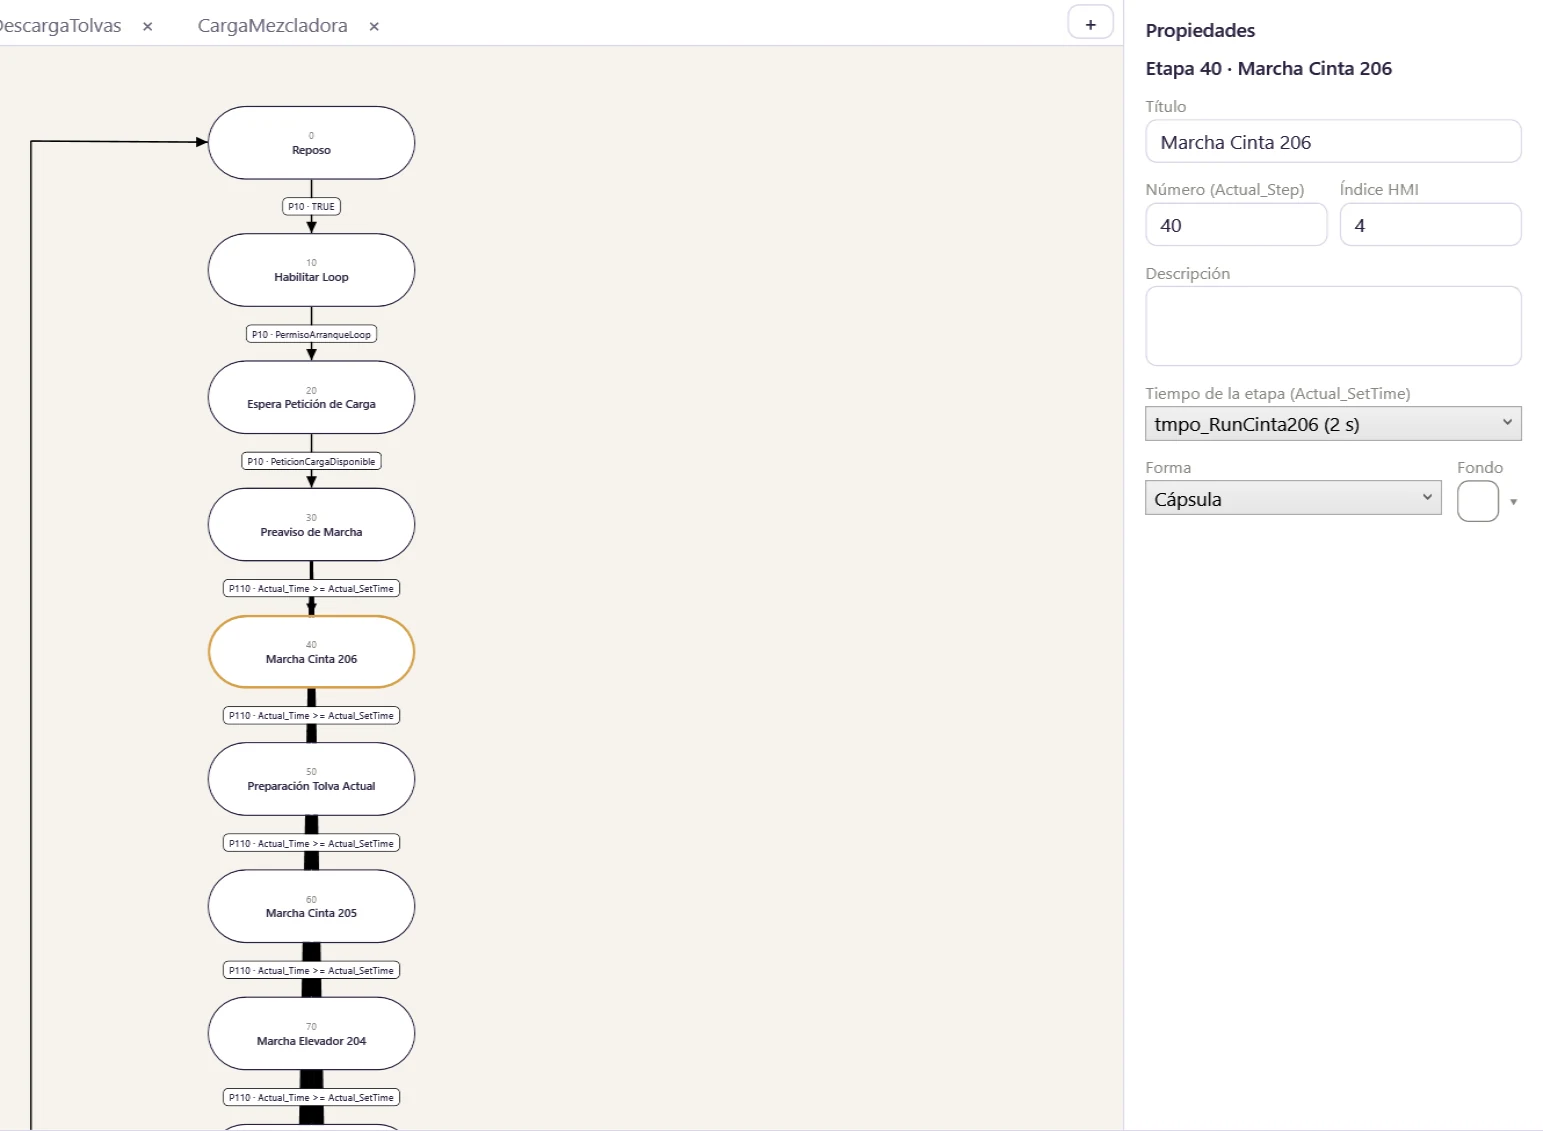Select step 0 Reposo node
The image size is (1543, 1131).
(x=311, y=143)
